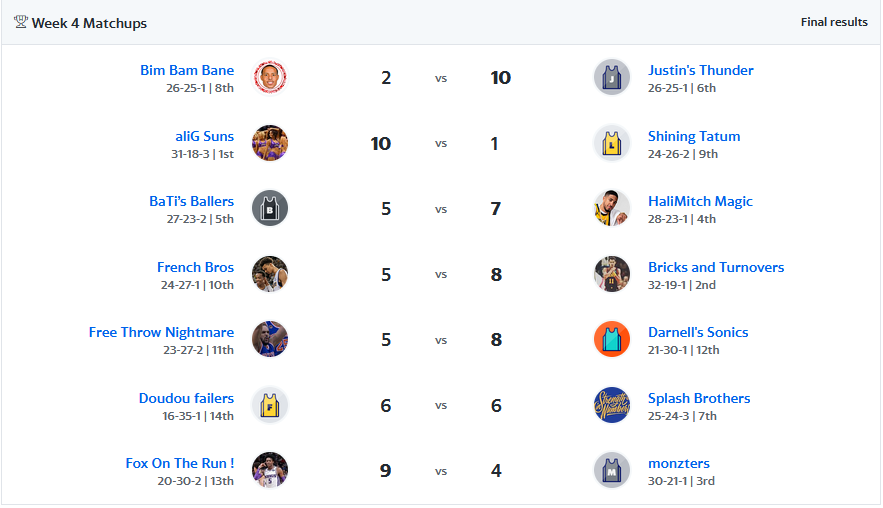The height and width of the screenshot is (508, 883).
Task: Click the Week 4 Matchups trophy icon
Action: click(x=21, y=23)
